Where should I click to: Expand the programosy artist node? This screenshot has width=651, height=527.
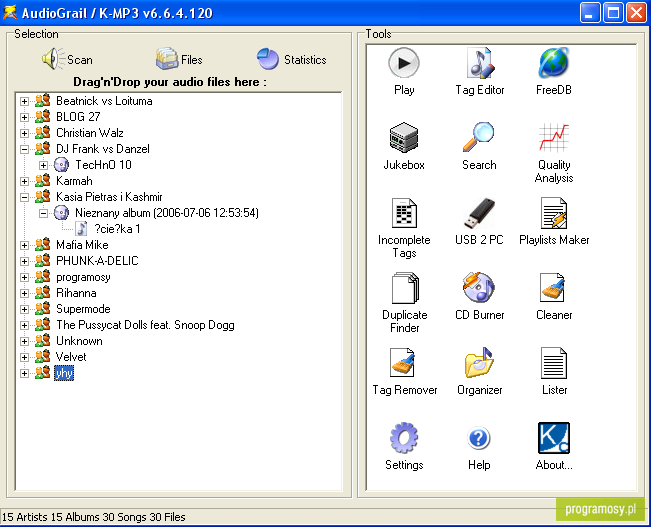click(24, 277)
